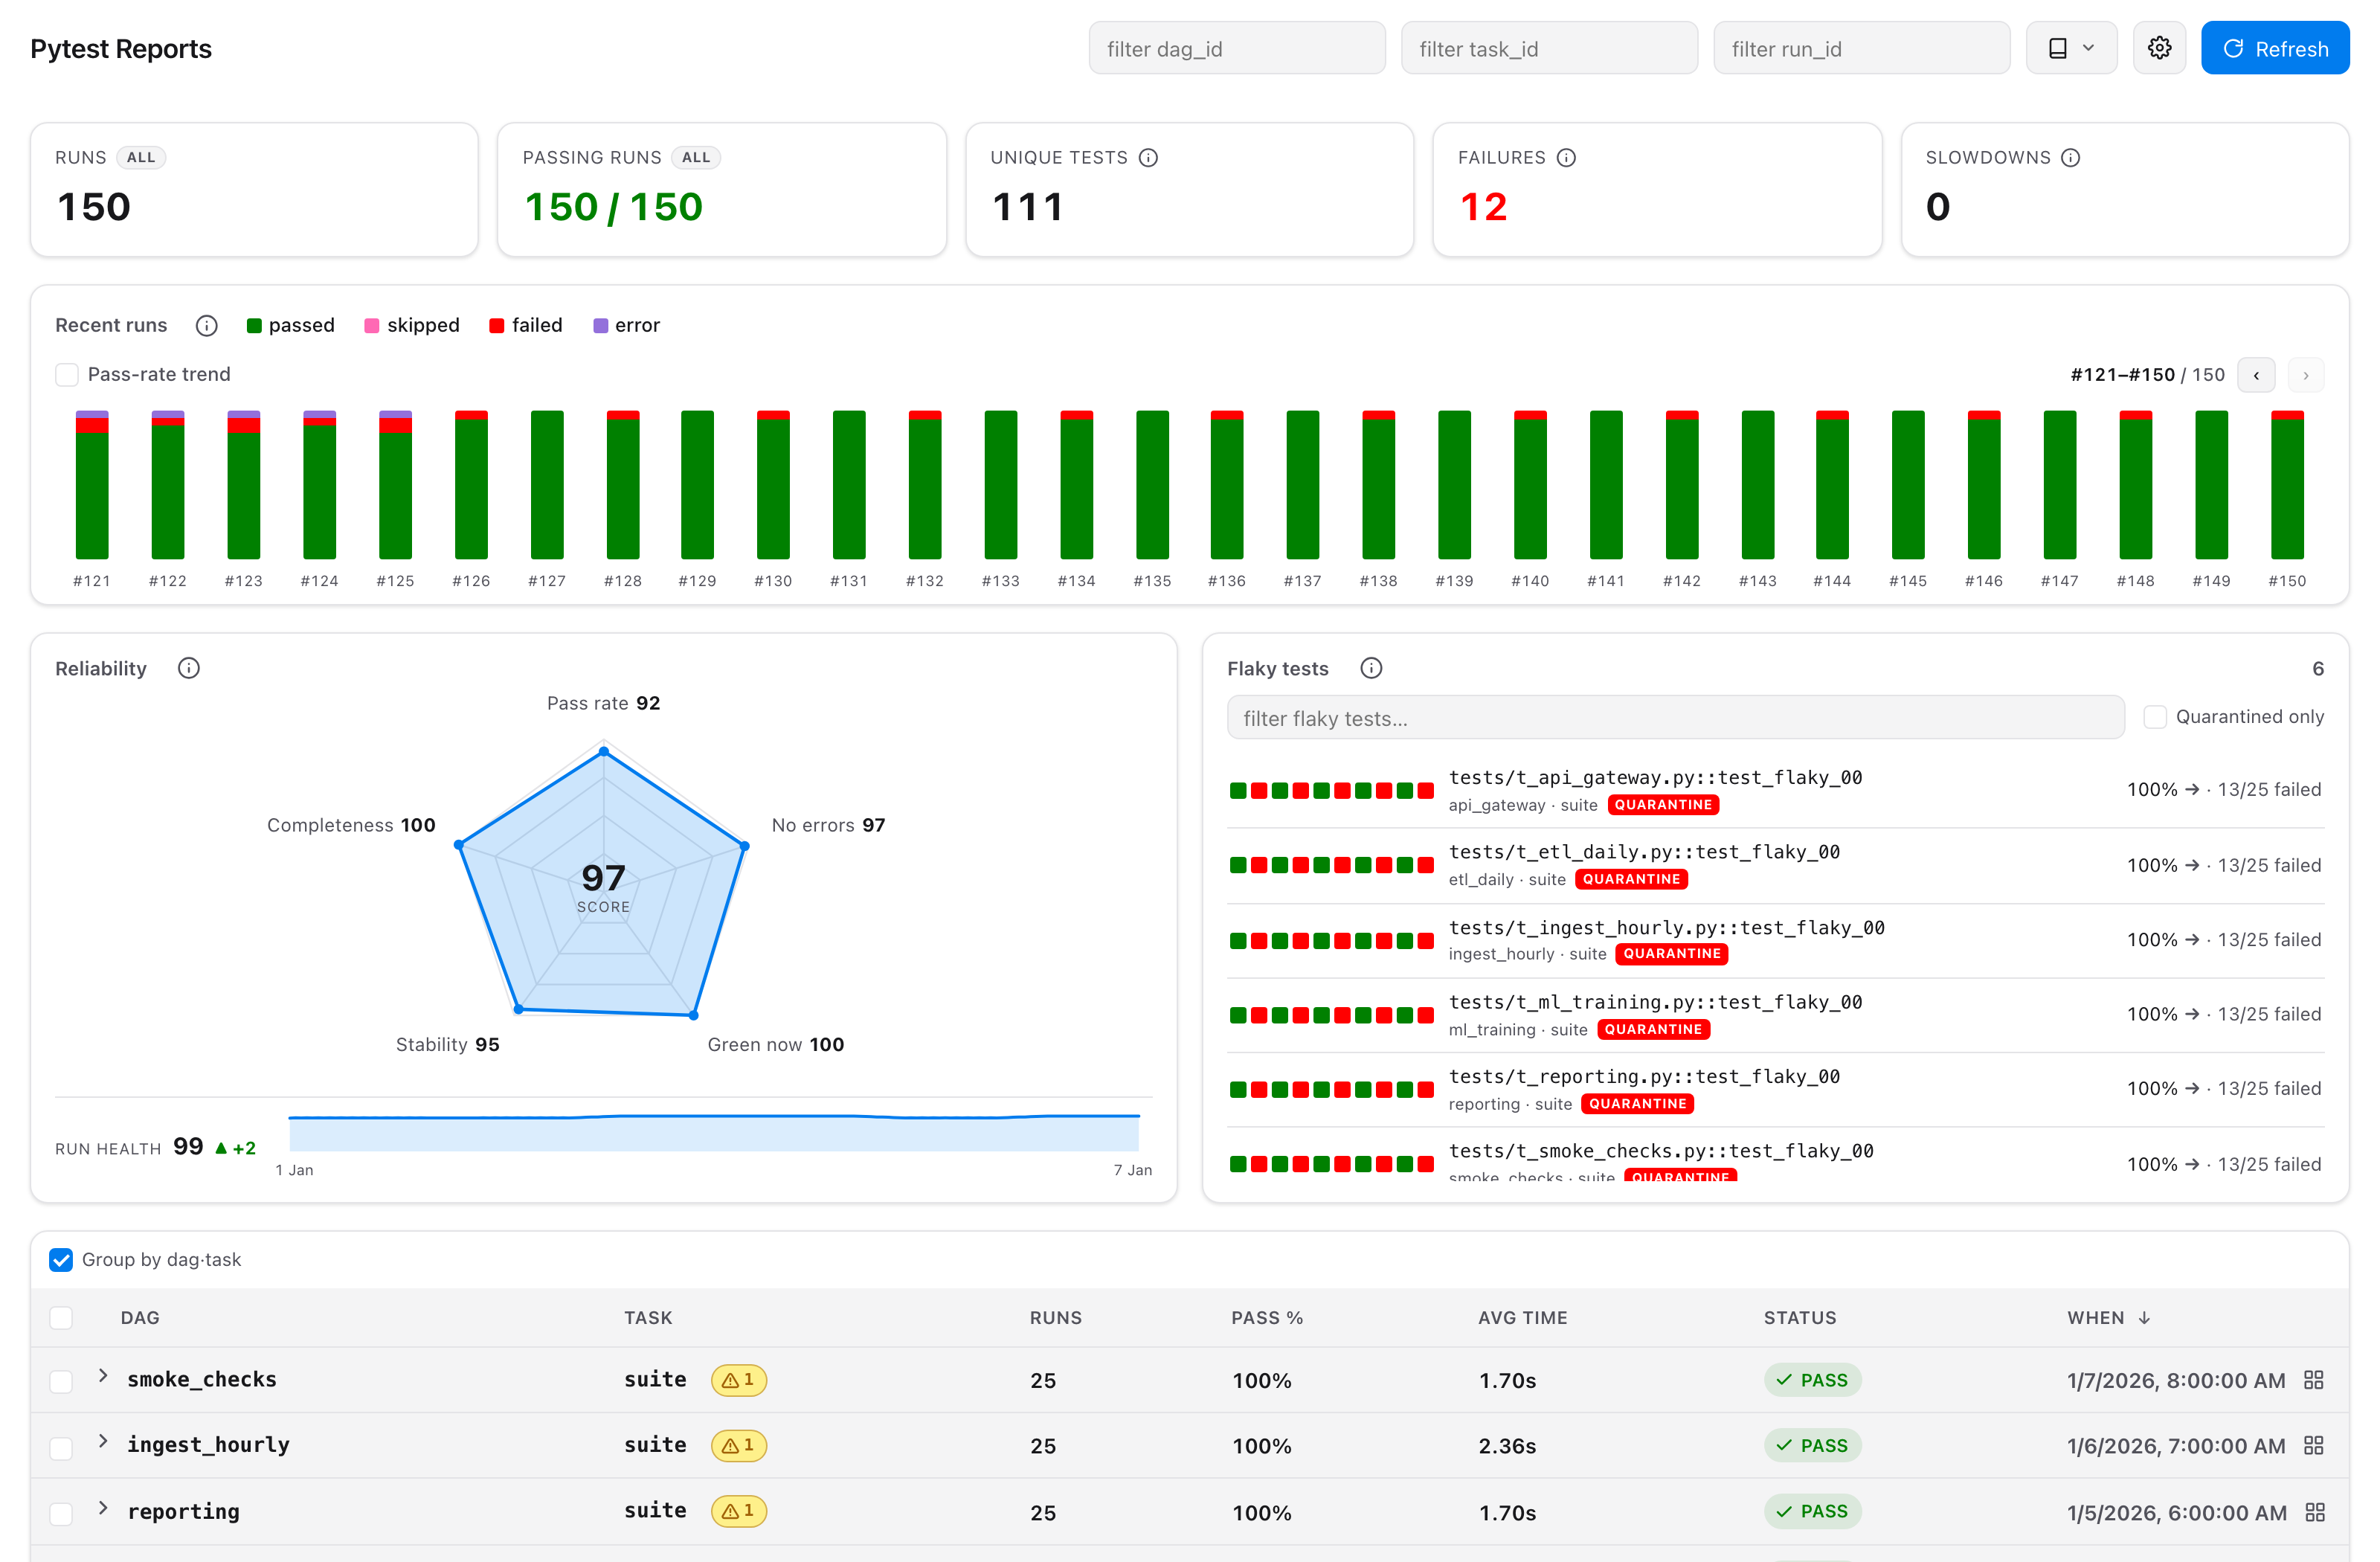Sort by the DAG column header
Viewport: 2380px width, 1562px height.
point(140,1318)
